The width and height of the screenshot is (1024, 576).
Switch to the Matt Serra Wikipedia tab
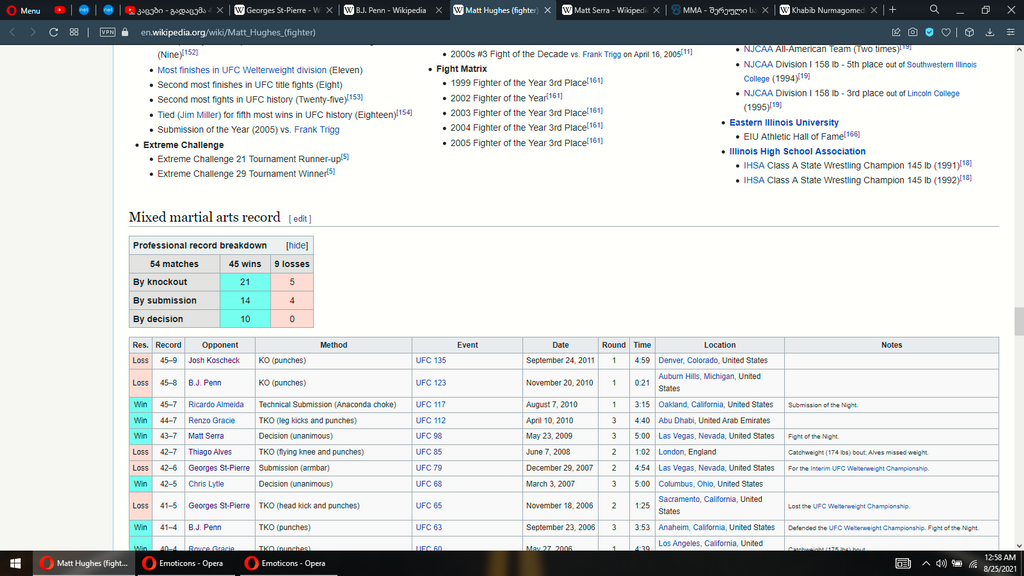coord(609,10)
